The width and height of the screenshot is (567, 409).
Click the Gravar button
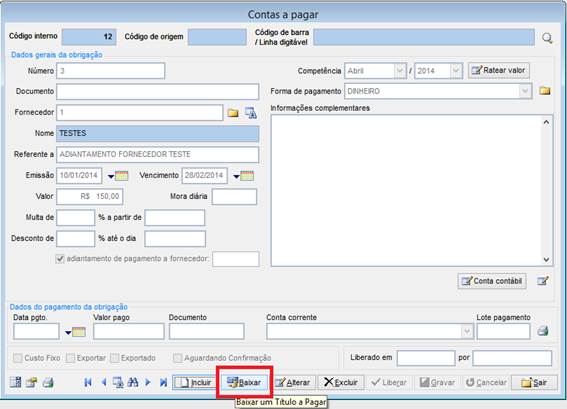[437, 382]
